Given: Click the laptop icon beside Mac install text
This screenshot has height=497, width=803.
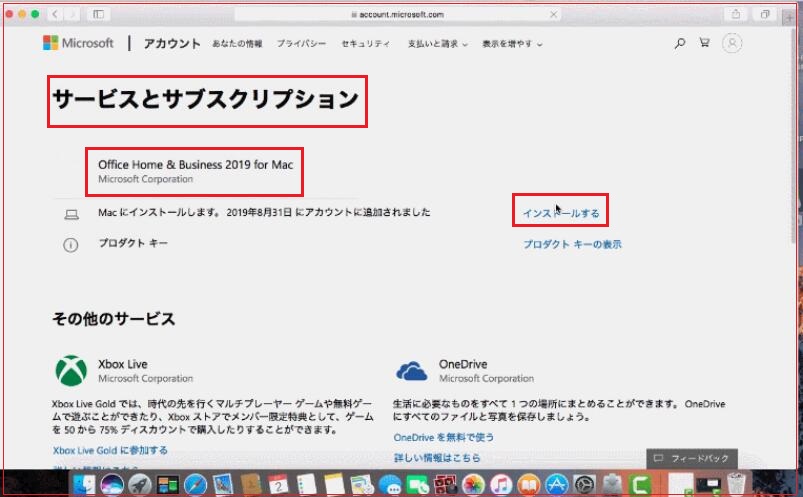Looking at the screenshot, I should coord(72,215).
